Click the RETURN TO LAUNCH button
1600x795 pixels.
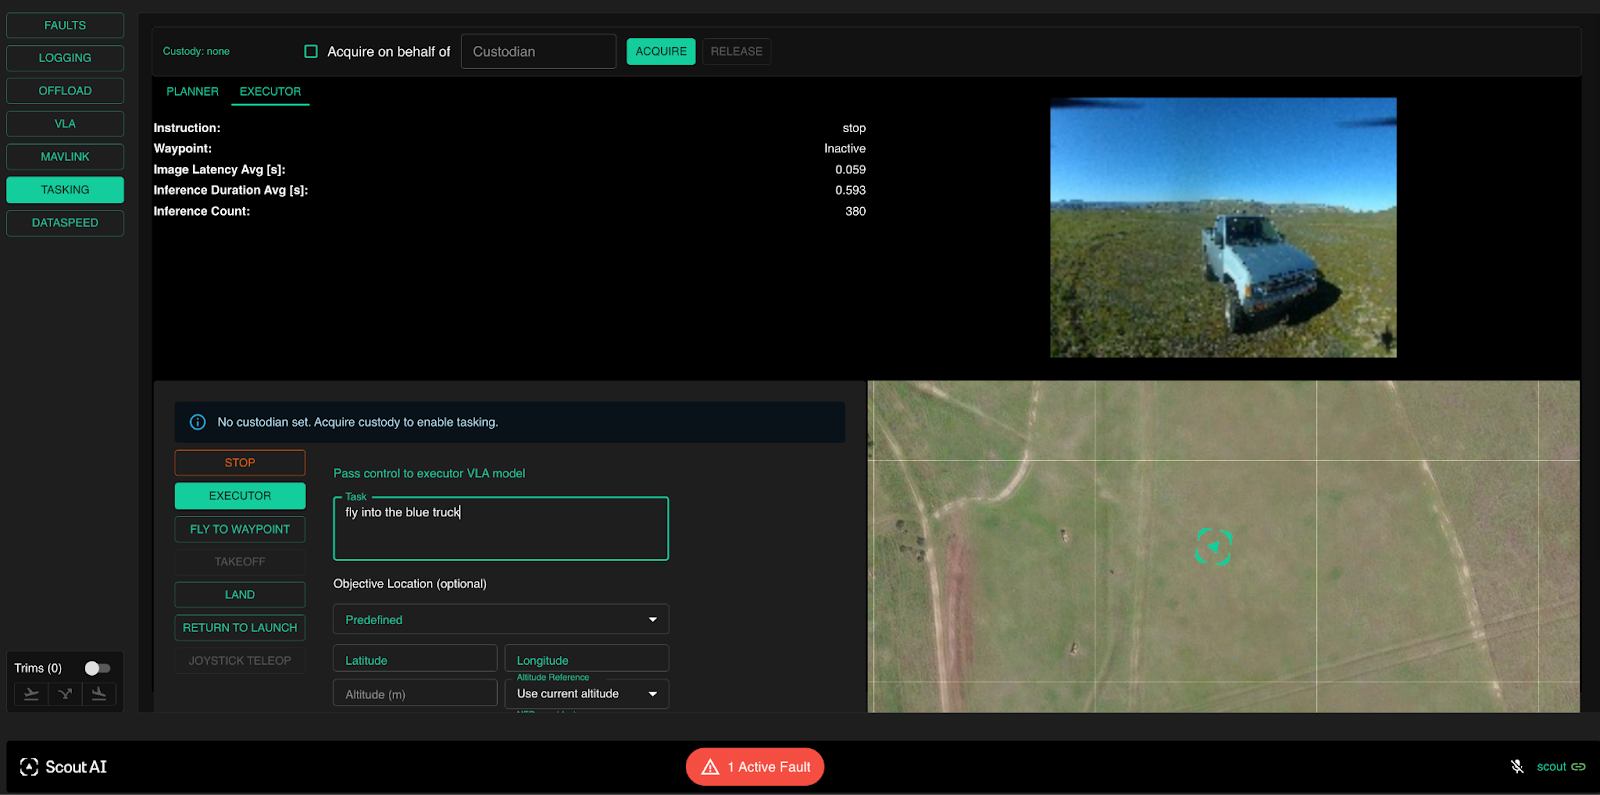click(x=240, y=628)
